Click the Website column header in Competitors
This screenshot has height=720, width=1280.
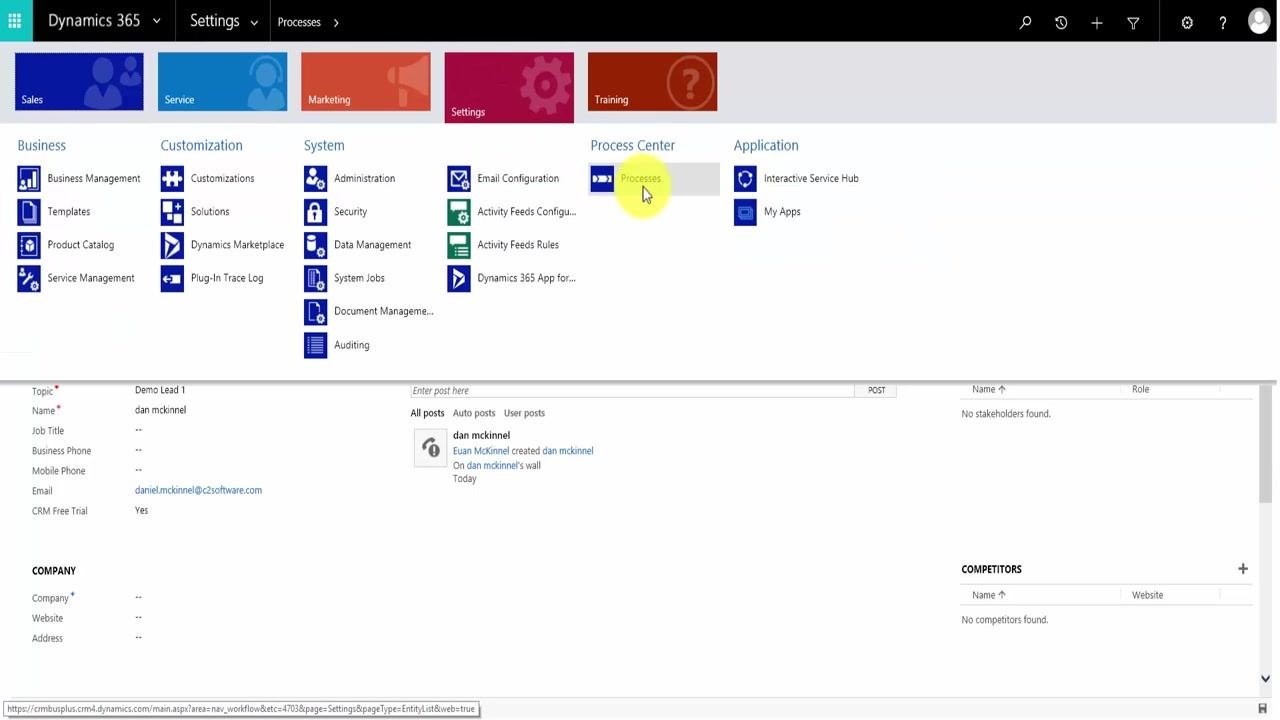point(1147,595)
